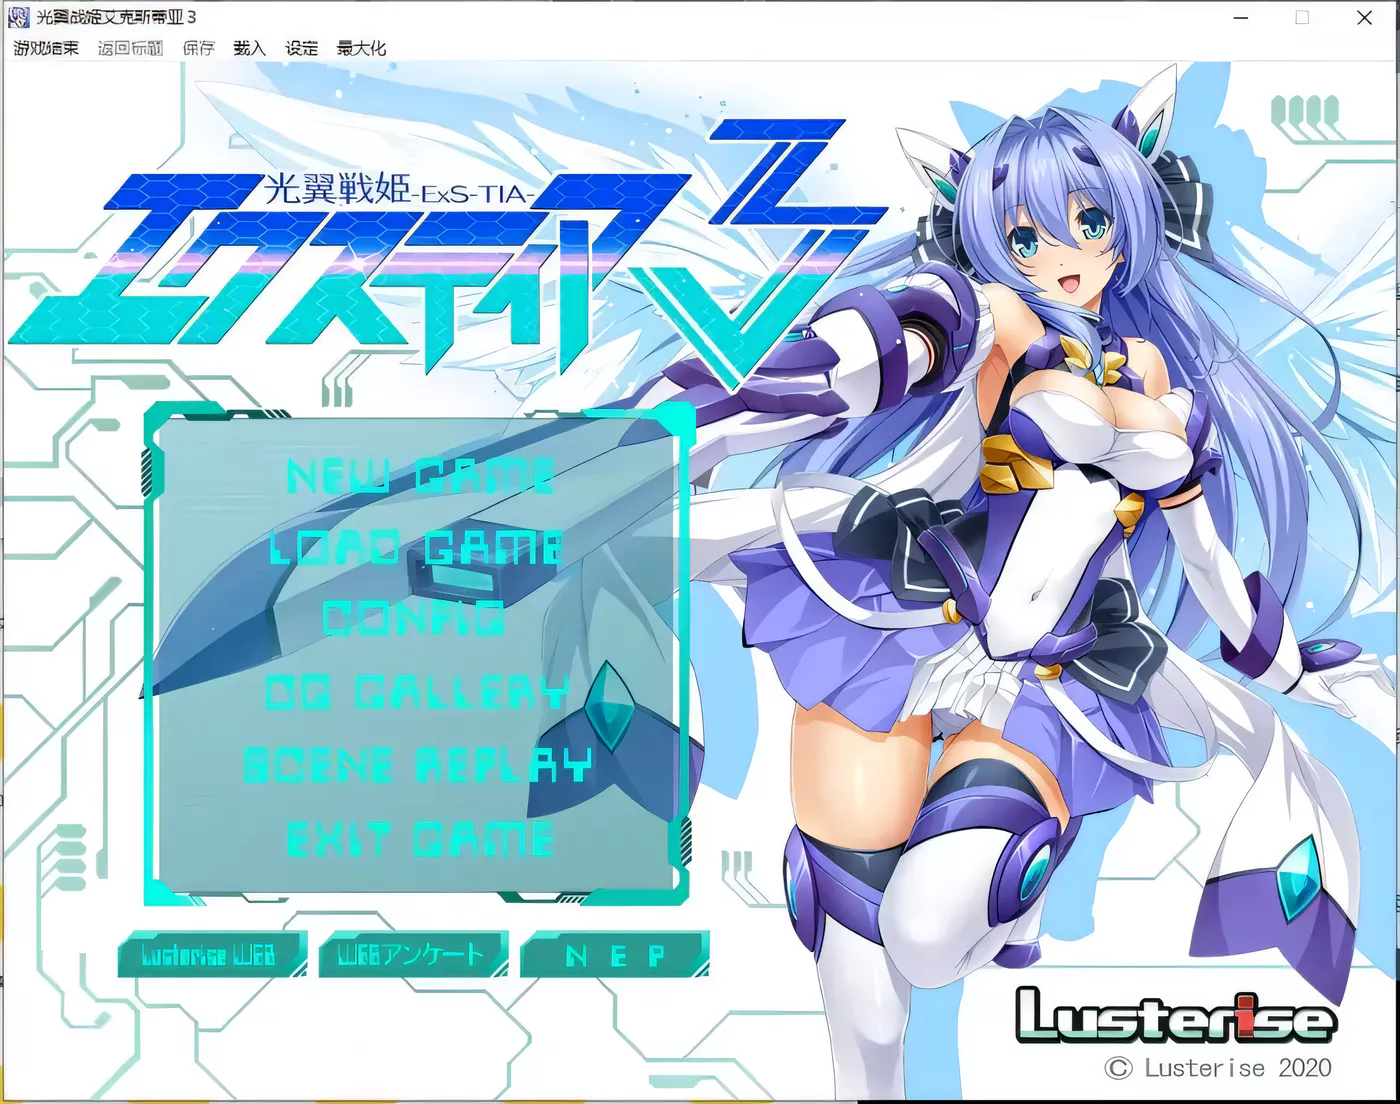1400x1104 pixels.
Task: Open the 载入 load menu
Action: click(x=248, y=47)
